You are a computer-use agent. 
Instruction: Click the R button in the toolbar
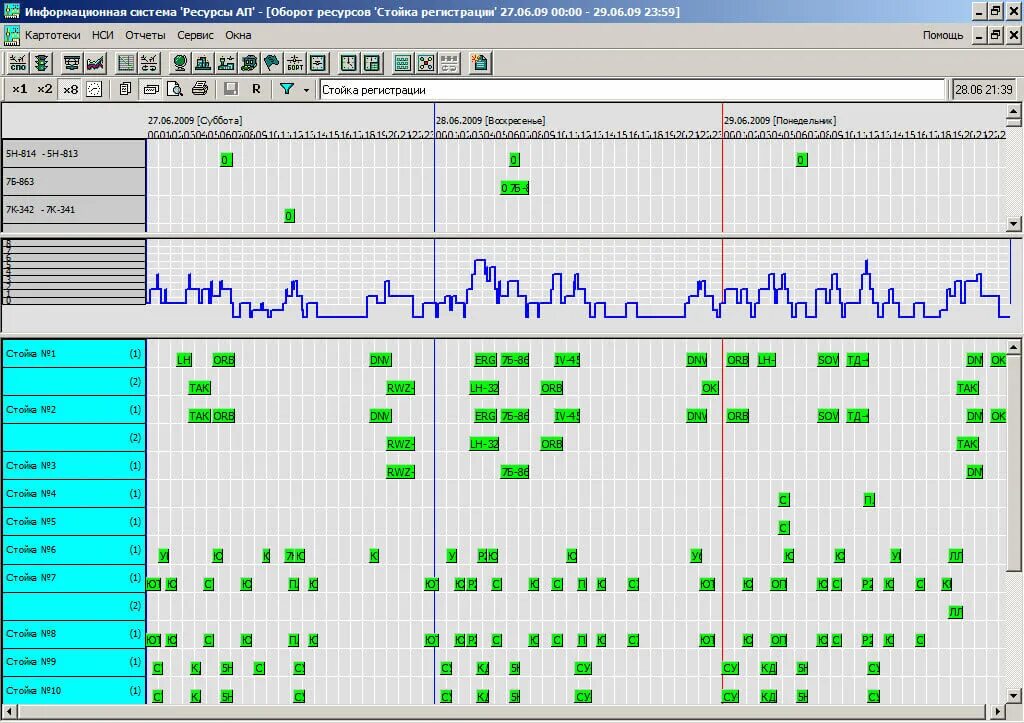(256, 89)
